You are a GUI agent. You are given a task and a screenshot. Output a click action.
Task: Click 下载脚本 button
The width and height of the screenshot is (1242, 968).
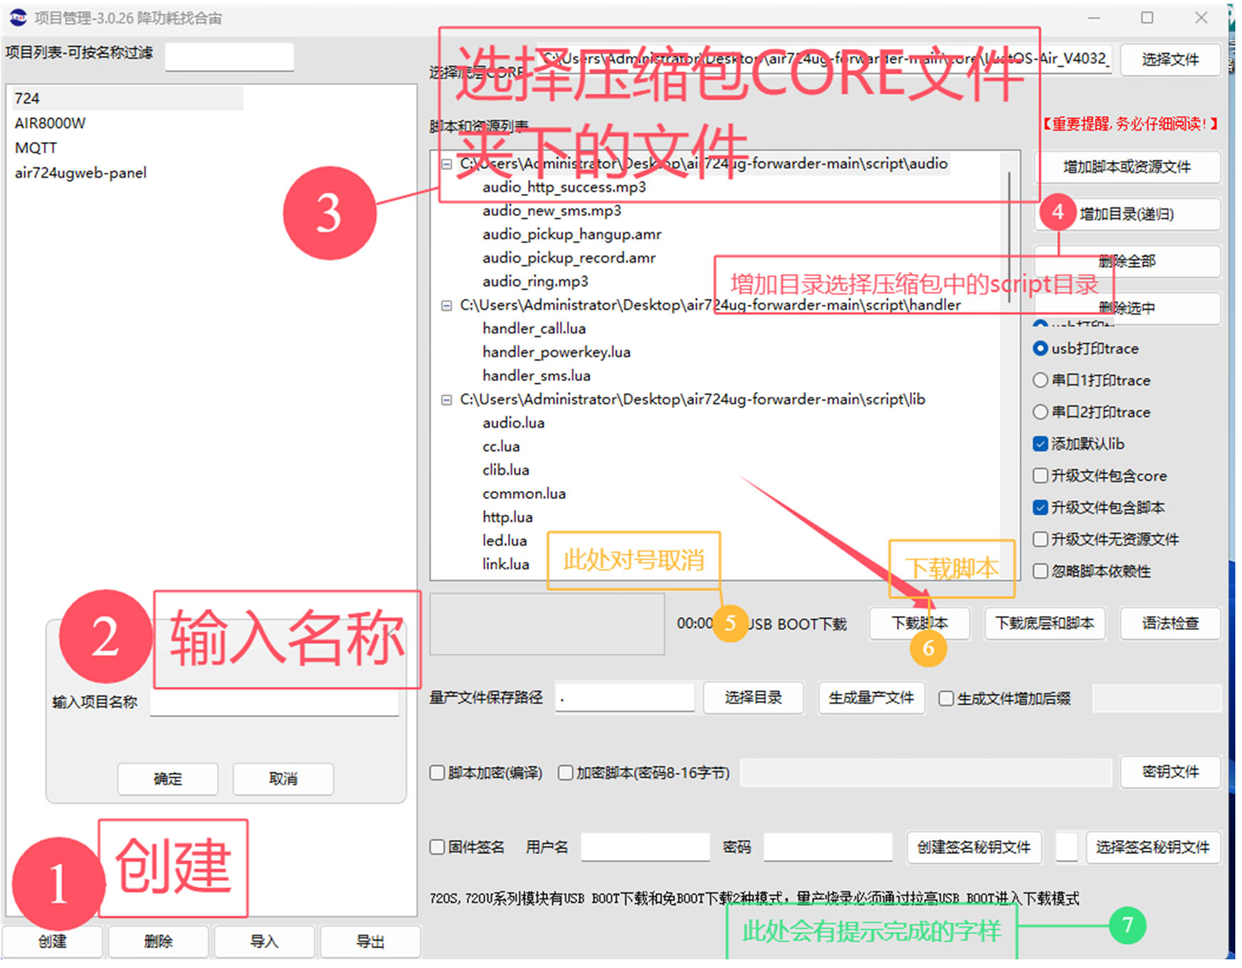pos(920,623)
